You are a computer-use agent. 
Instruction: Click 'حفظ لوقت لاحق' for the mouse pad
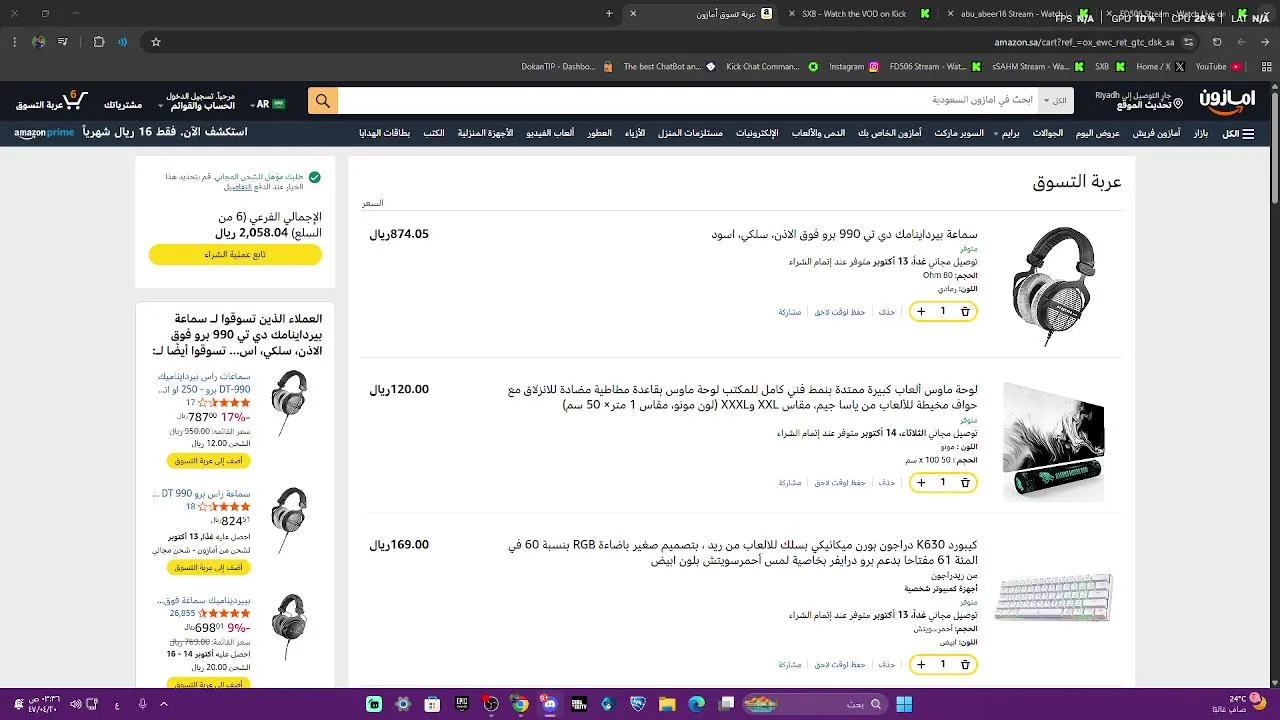(x=839, y=482)
